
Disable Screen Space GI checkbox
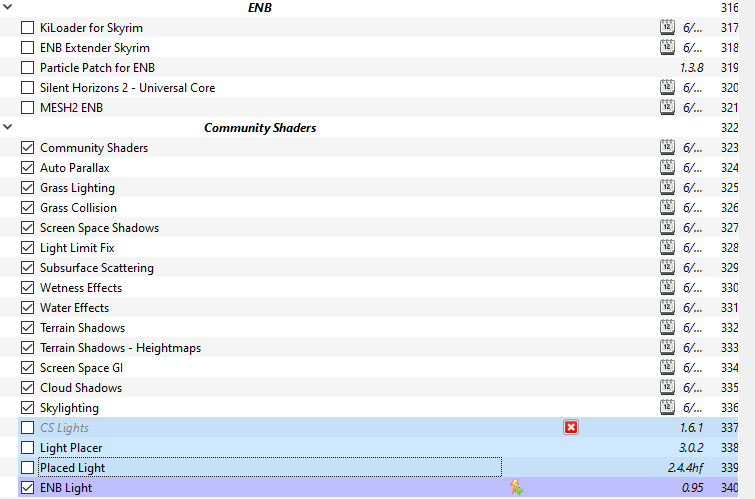(x=27, y=368)
